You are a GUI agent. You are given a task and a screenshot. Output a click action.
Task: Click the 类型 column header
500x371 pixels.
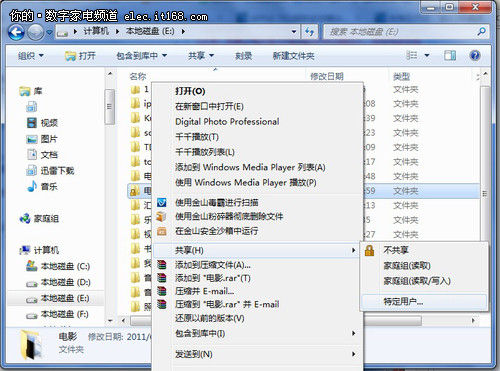click(x=401, y=76)
